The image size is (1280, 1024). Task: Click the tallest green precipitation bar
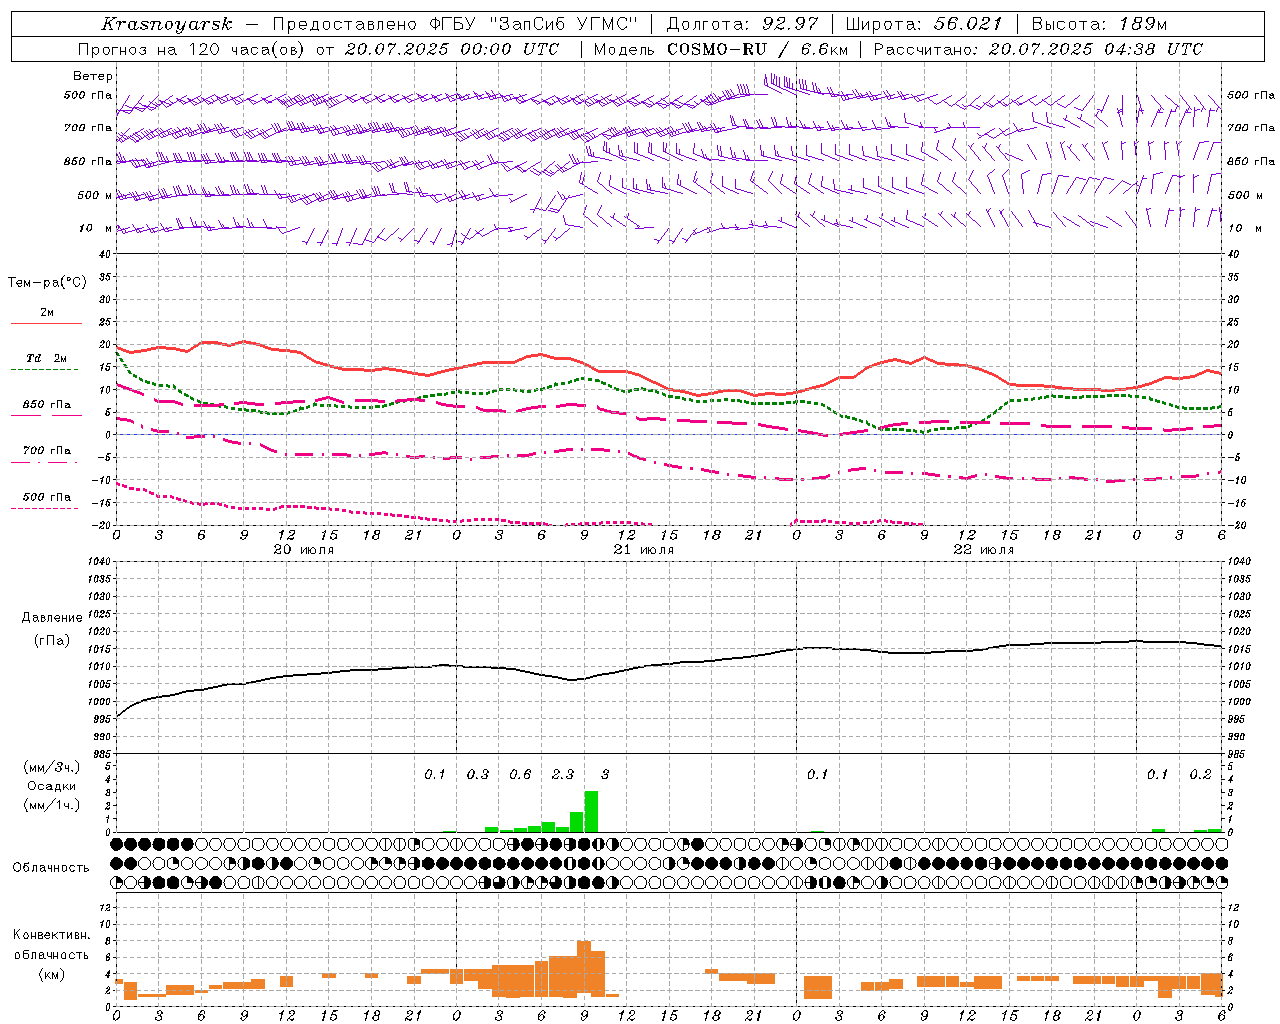click(591, 811)
